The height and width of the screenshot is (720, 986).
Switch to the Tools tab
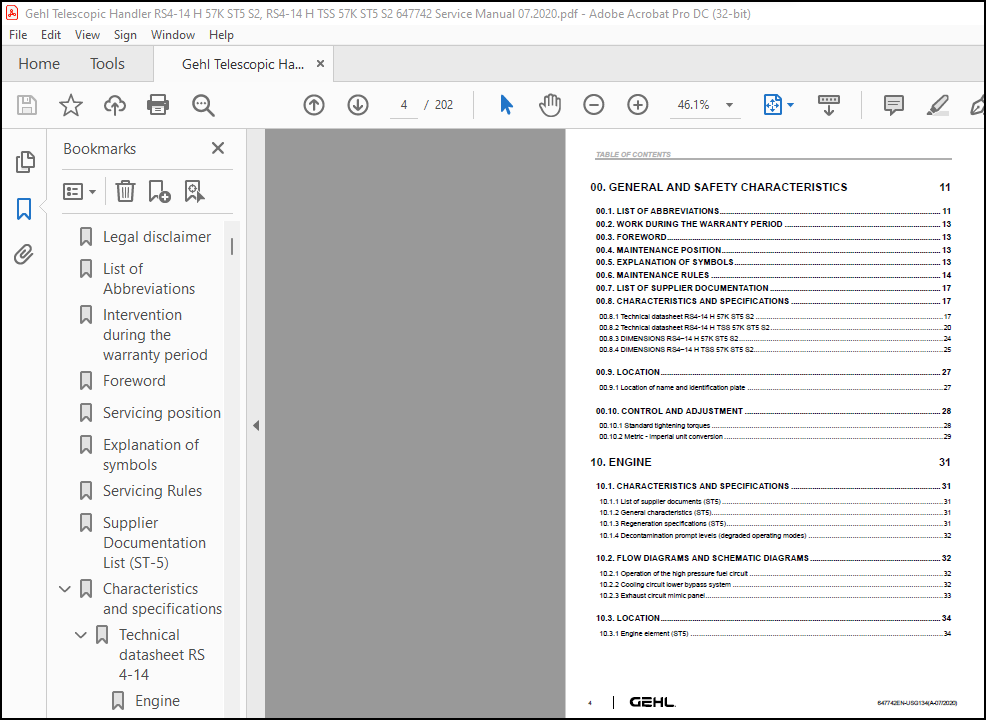(107, 64)
